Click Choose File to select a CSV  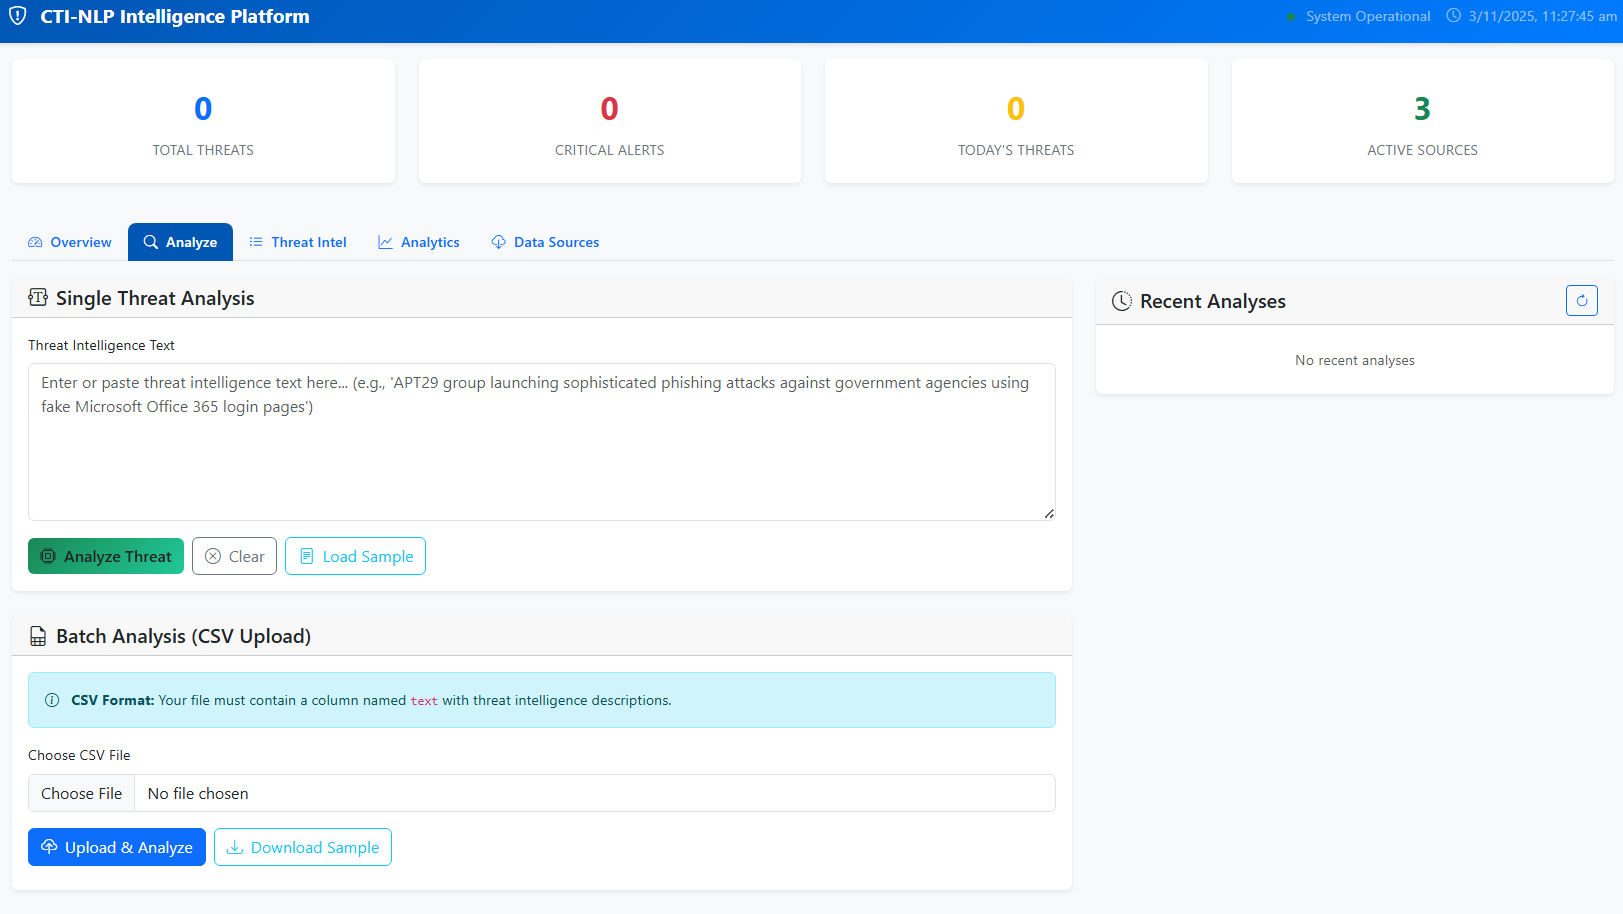coord(81,793)
